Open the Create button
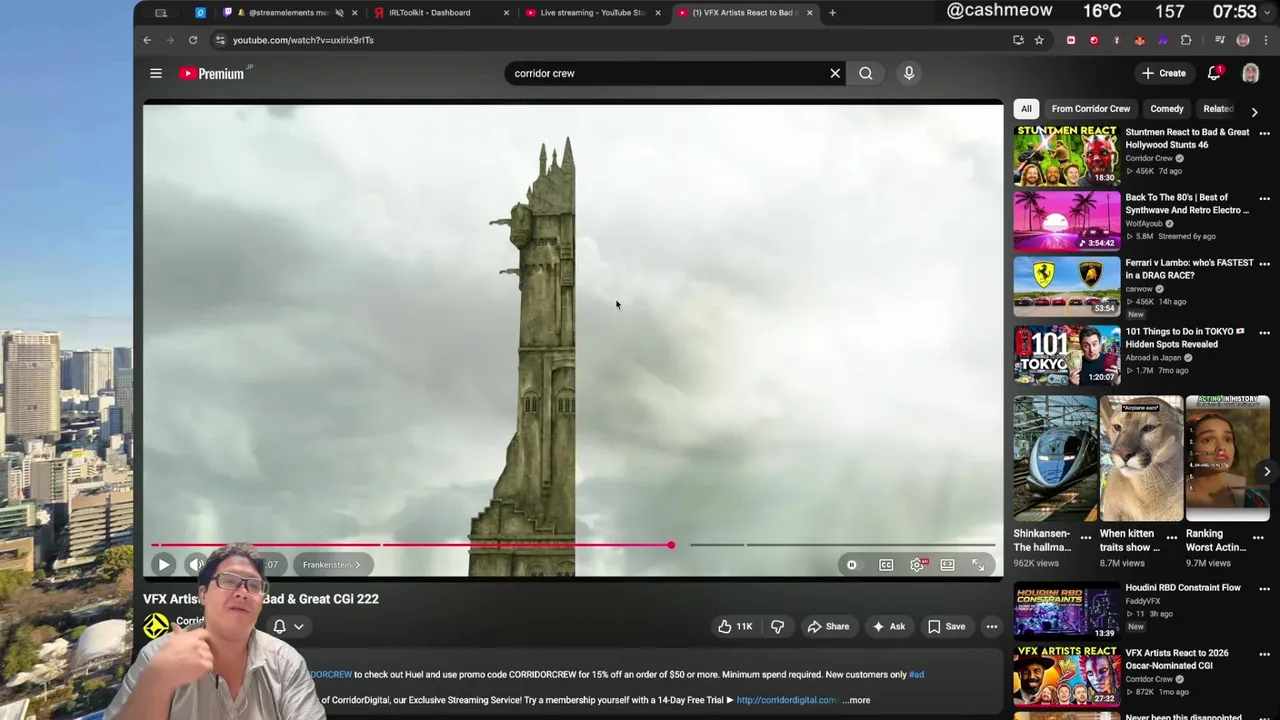Viewport: 1280px width, 720px height. coord(1164,73)
